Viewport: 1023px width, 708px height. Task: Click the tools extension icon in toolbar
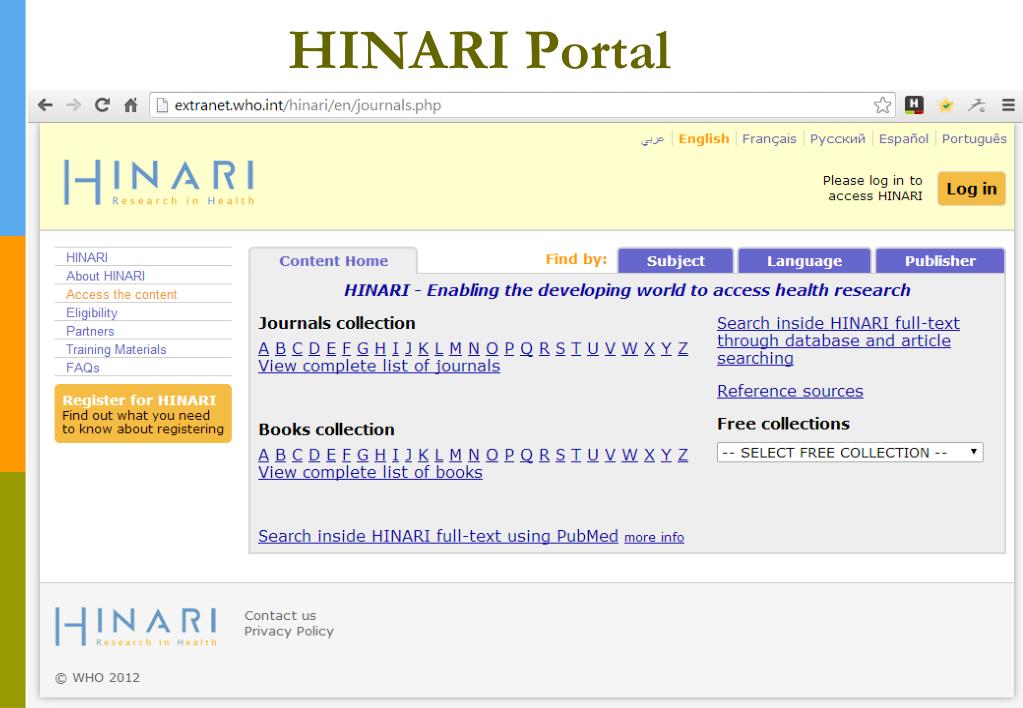[x=977, y=105]
